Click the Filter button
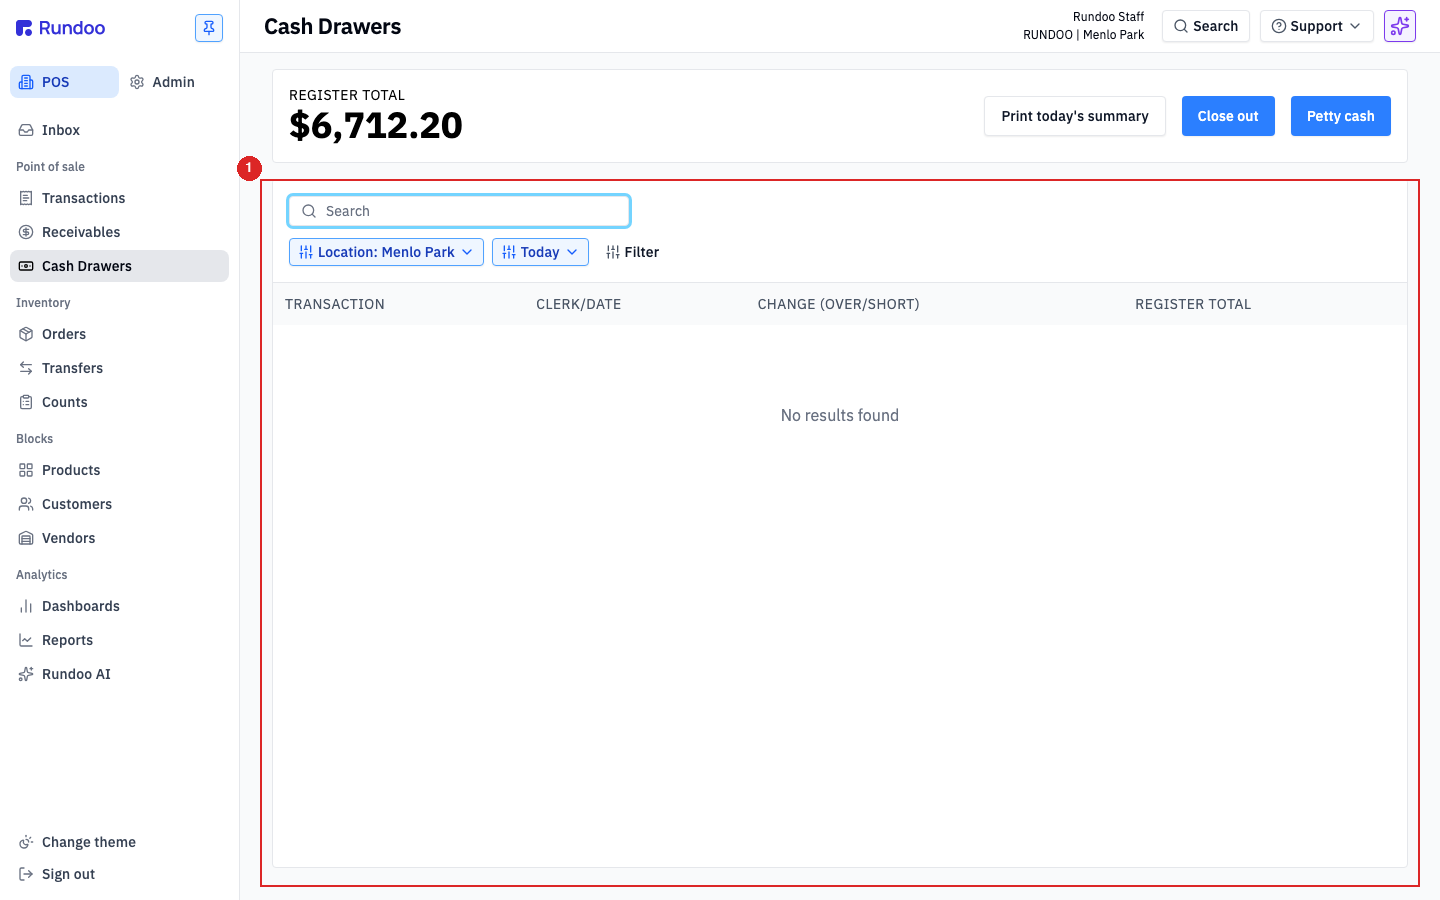The height and width of the screenshot is (900, 1440). tap(632, 252)
